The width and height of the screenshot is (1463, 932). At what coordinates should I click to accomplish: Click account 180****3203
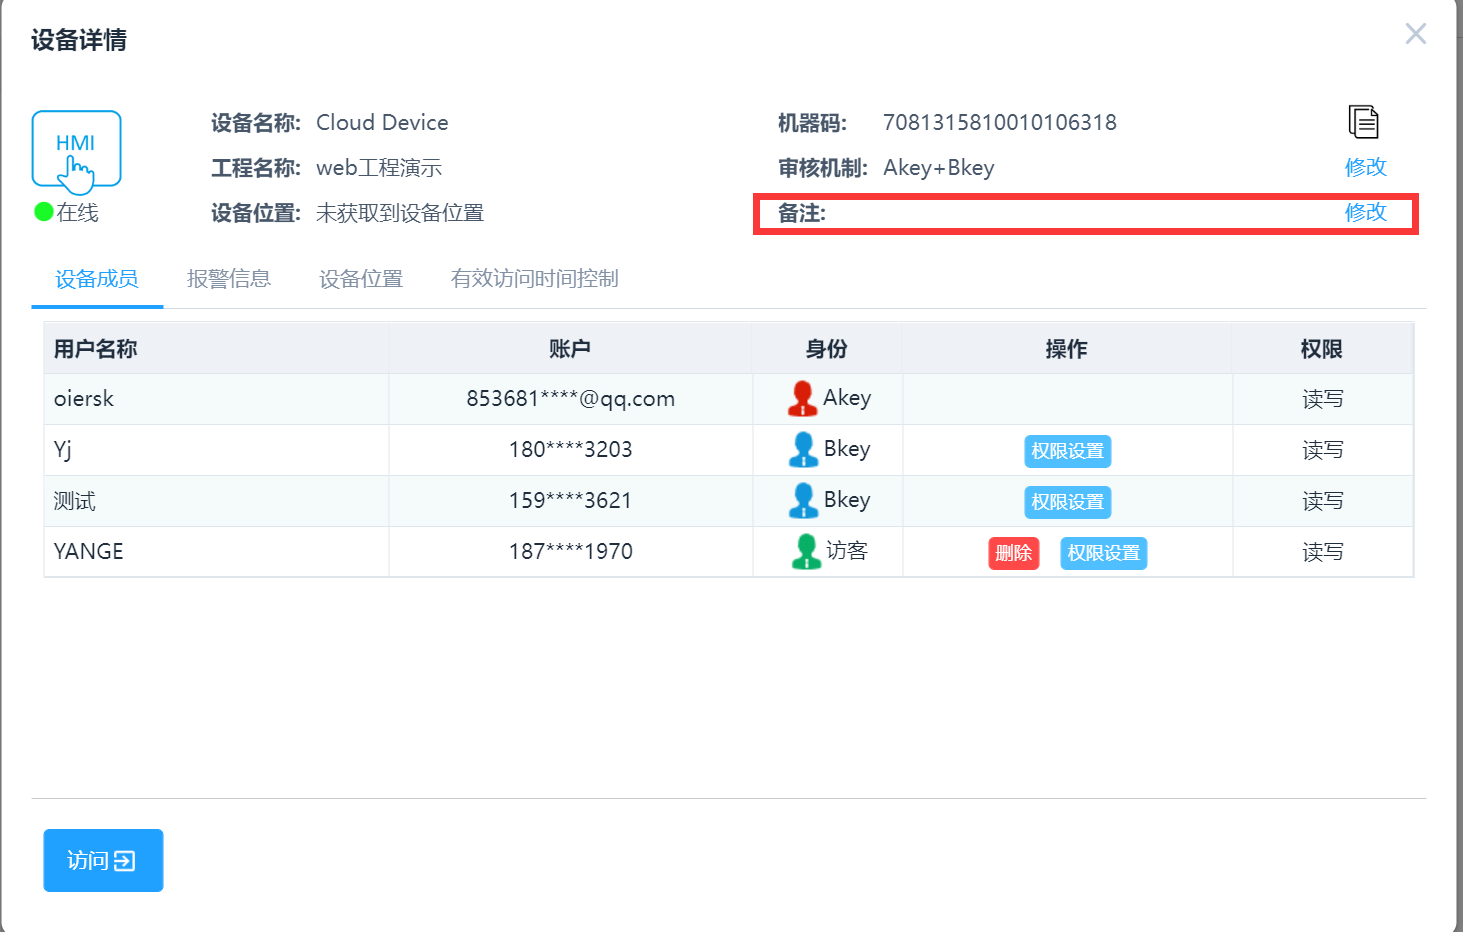coord(571,450)
